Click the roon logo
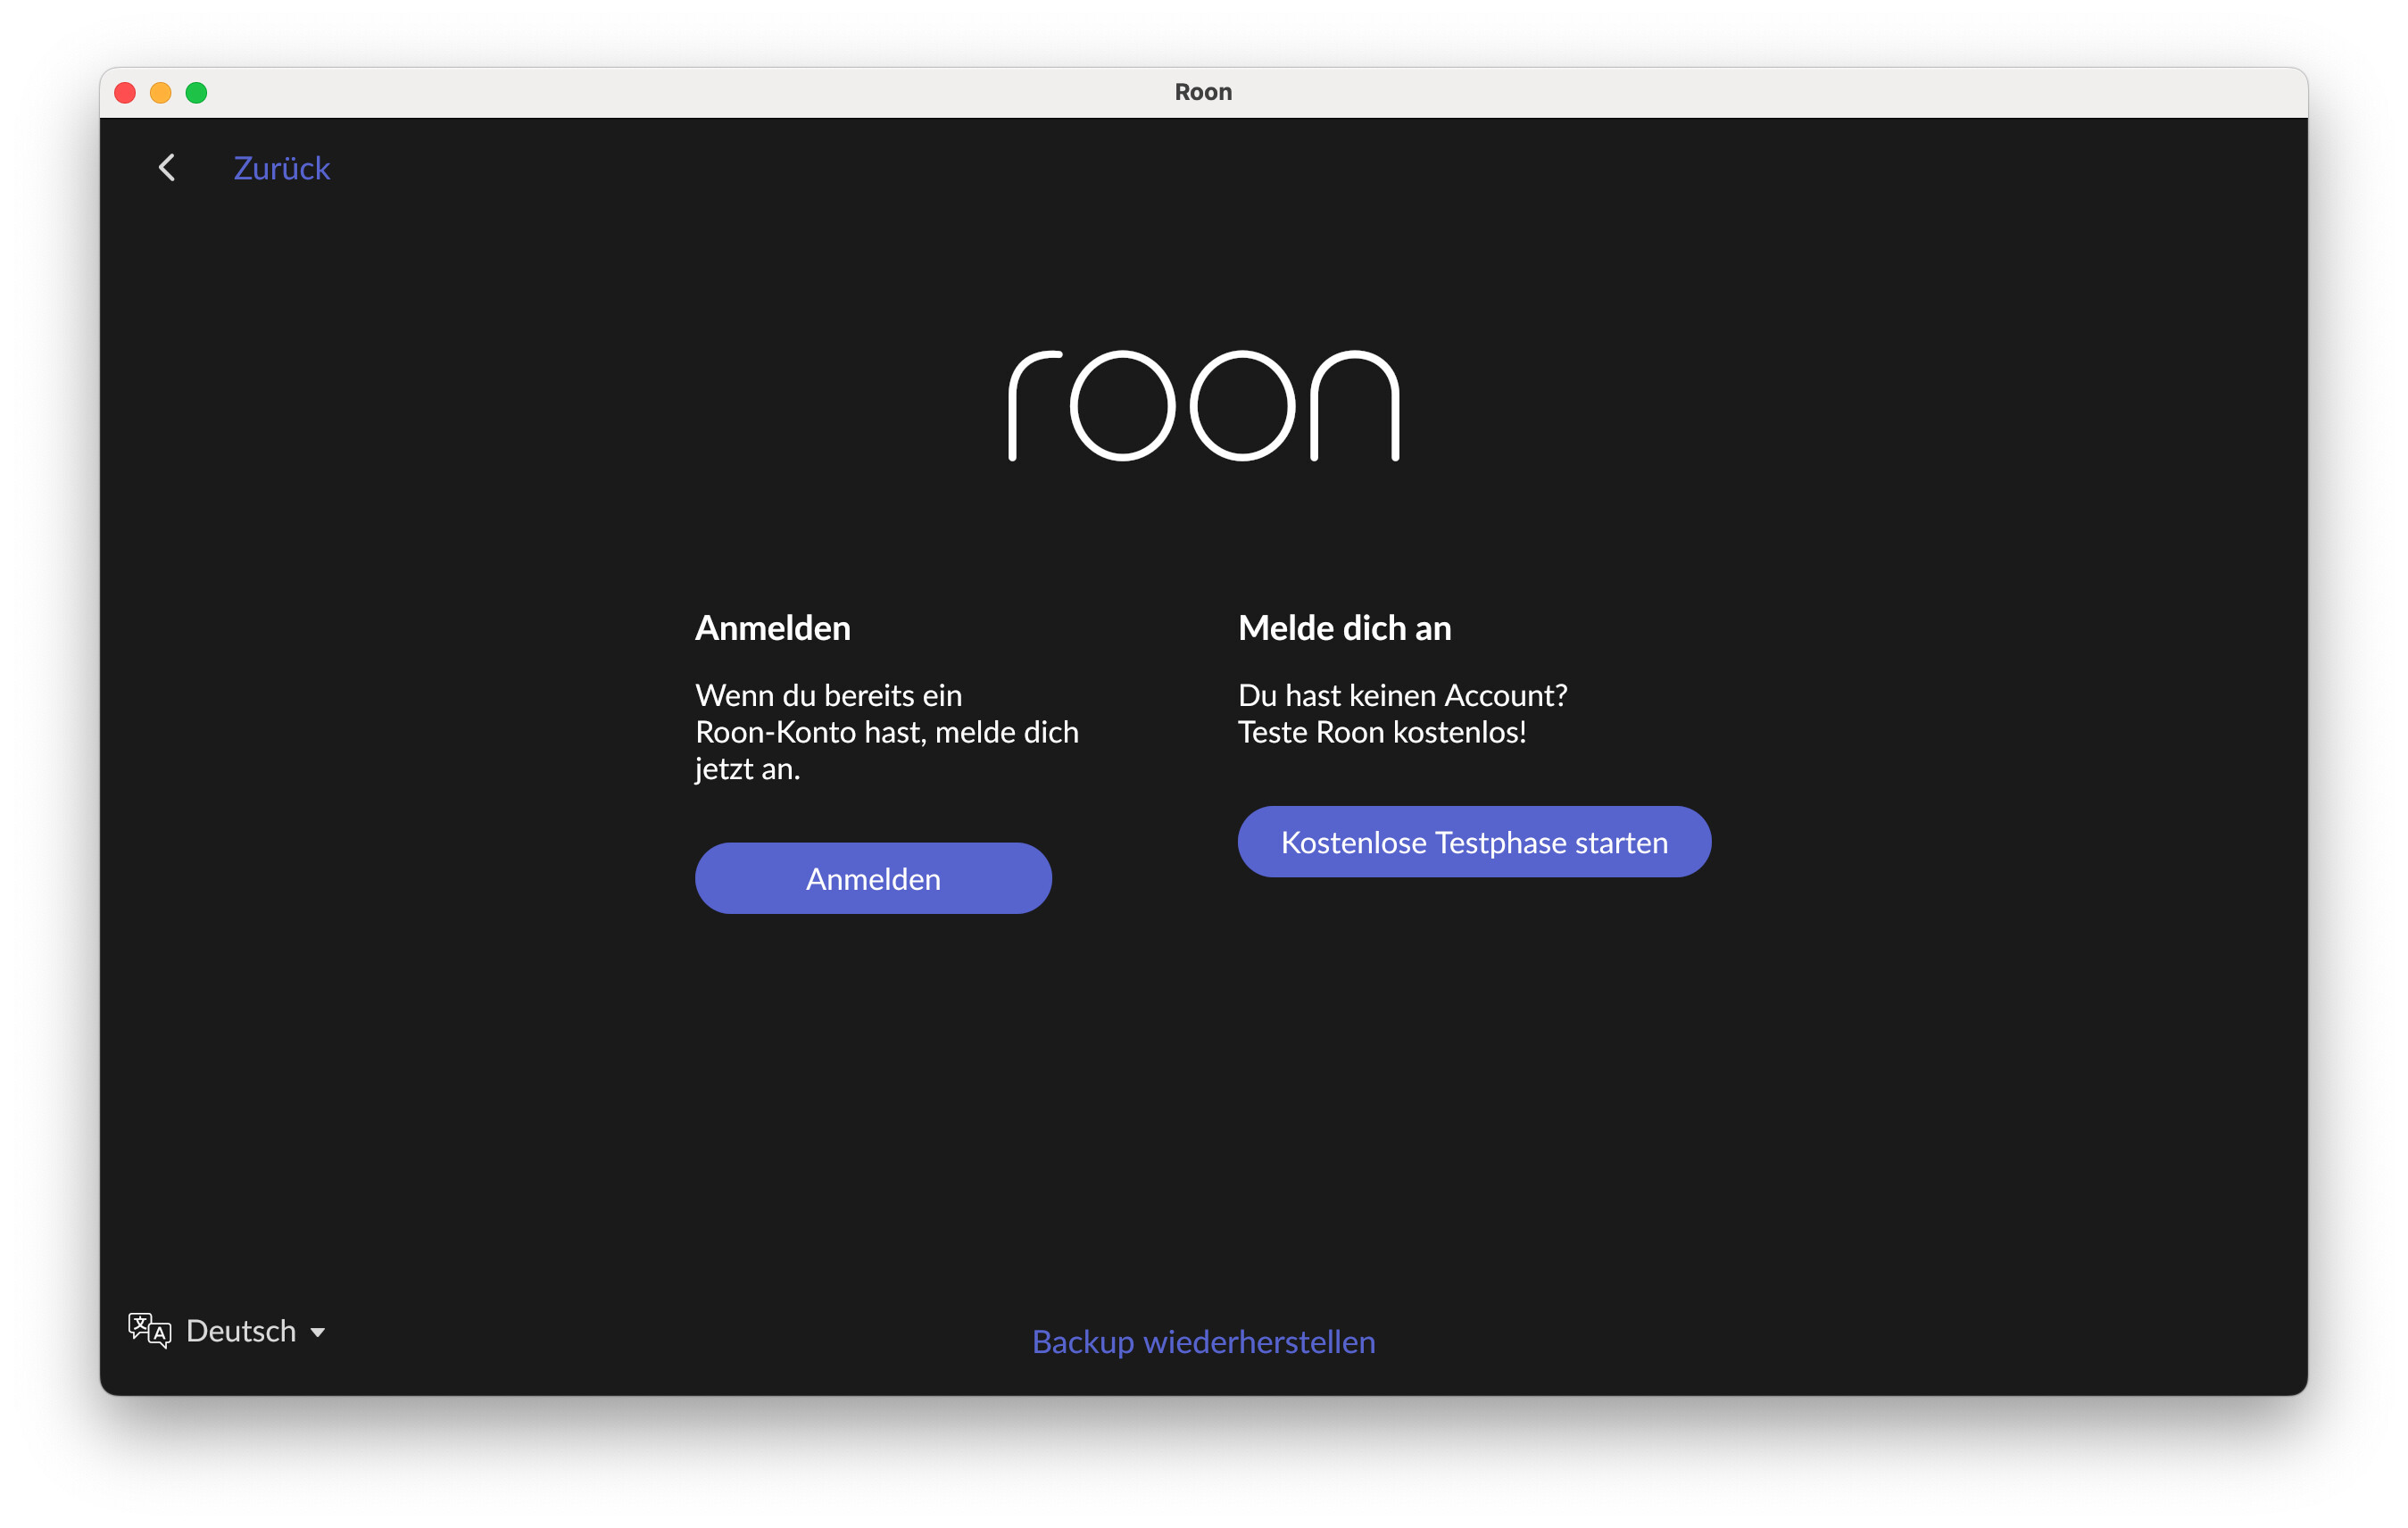2408x1528 pixels. pos(1203,406)
